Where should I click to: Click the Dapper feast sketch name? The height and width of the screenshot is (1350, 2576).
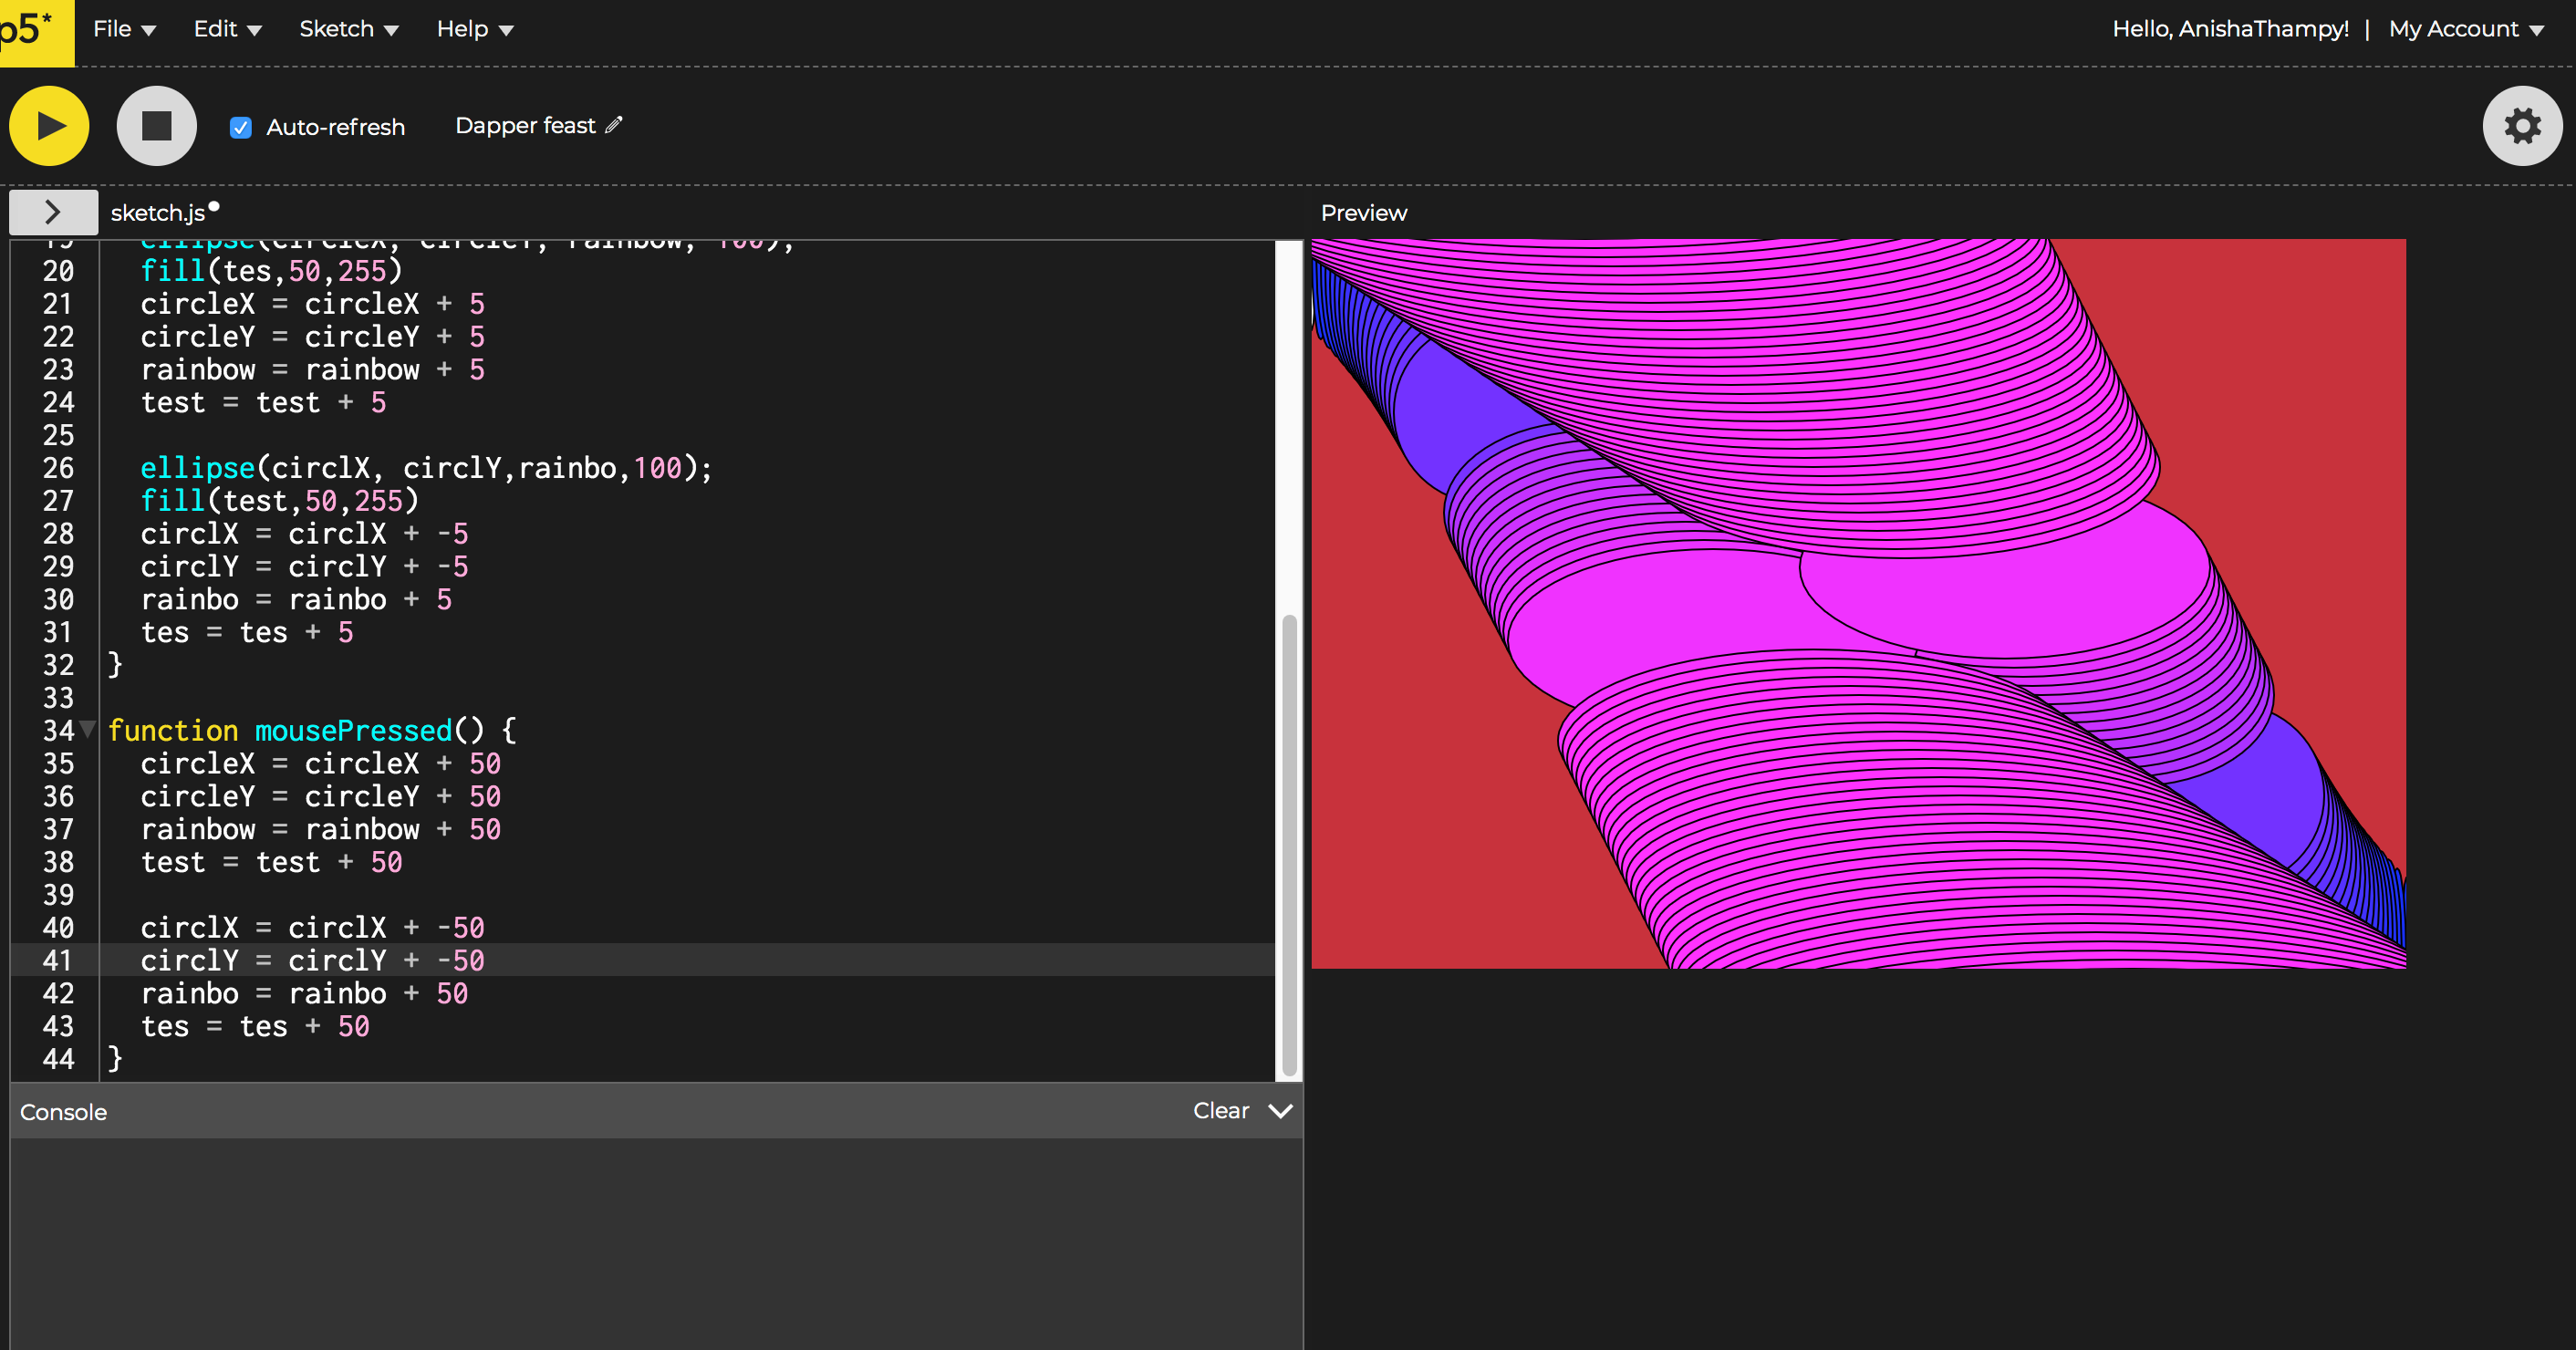click(525, 125)
